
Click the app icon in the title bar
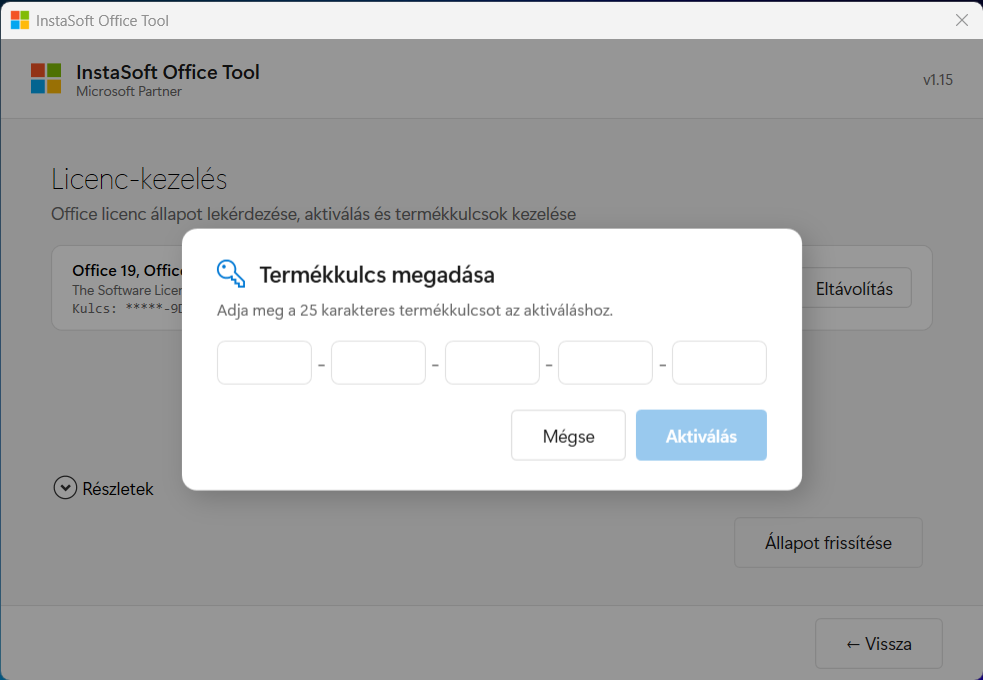tap(20, 20)
